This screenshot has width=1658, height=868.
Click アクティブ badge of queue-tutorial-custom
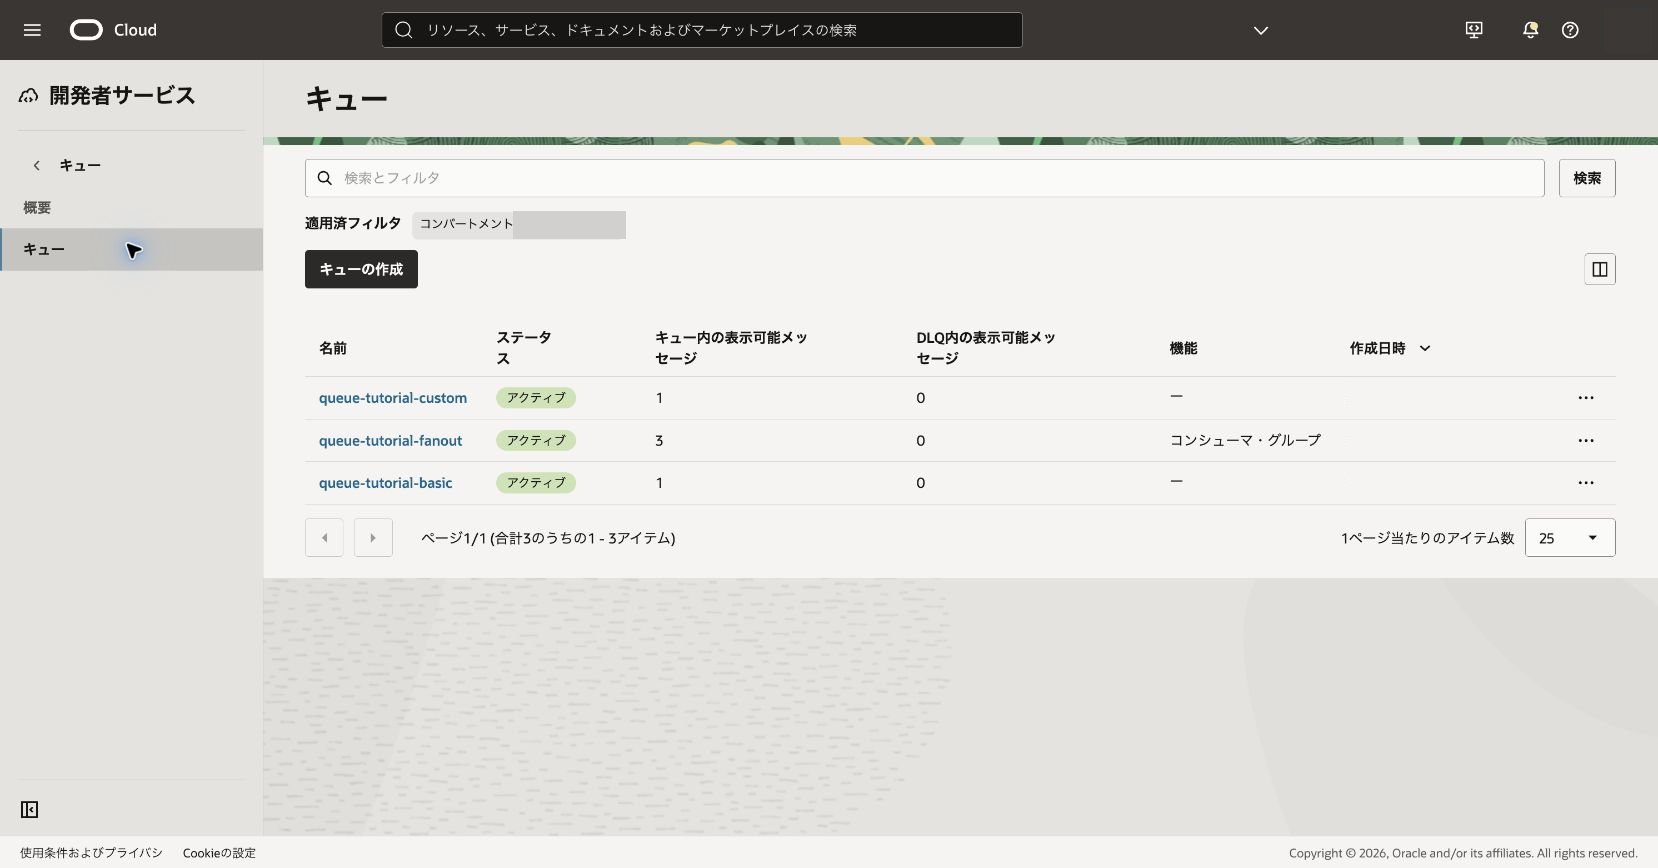[536, 398]
